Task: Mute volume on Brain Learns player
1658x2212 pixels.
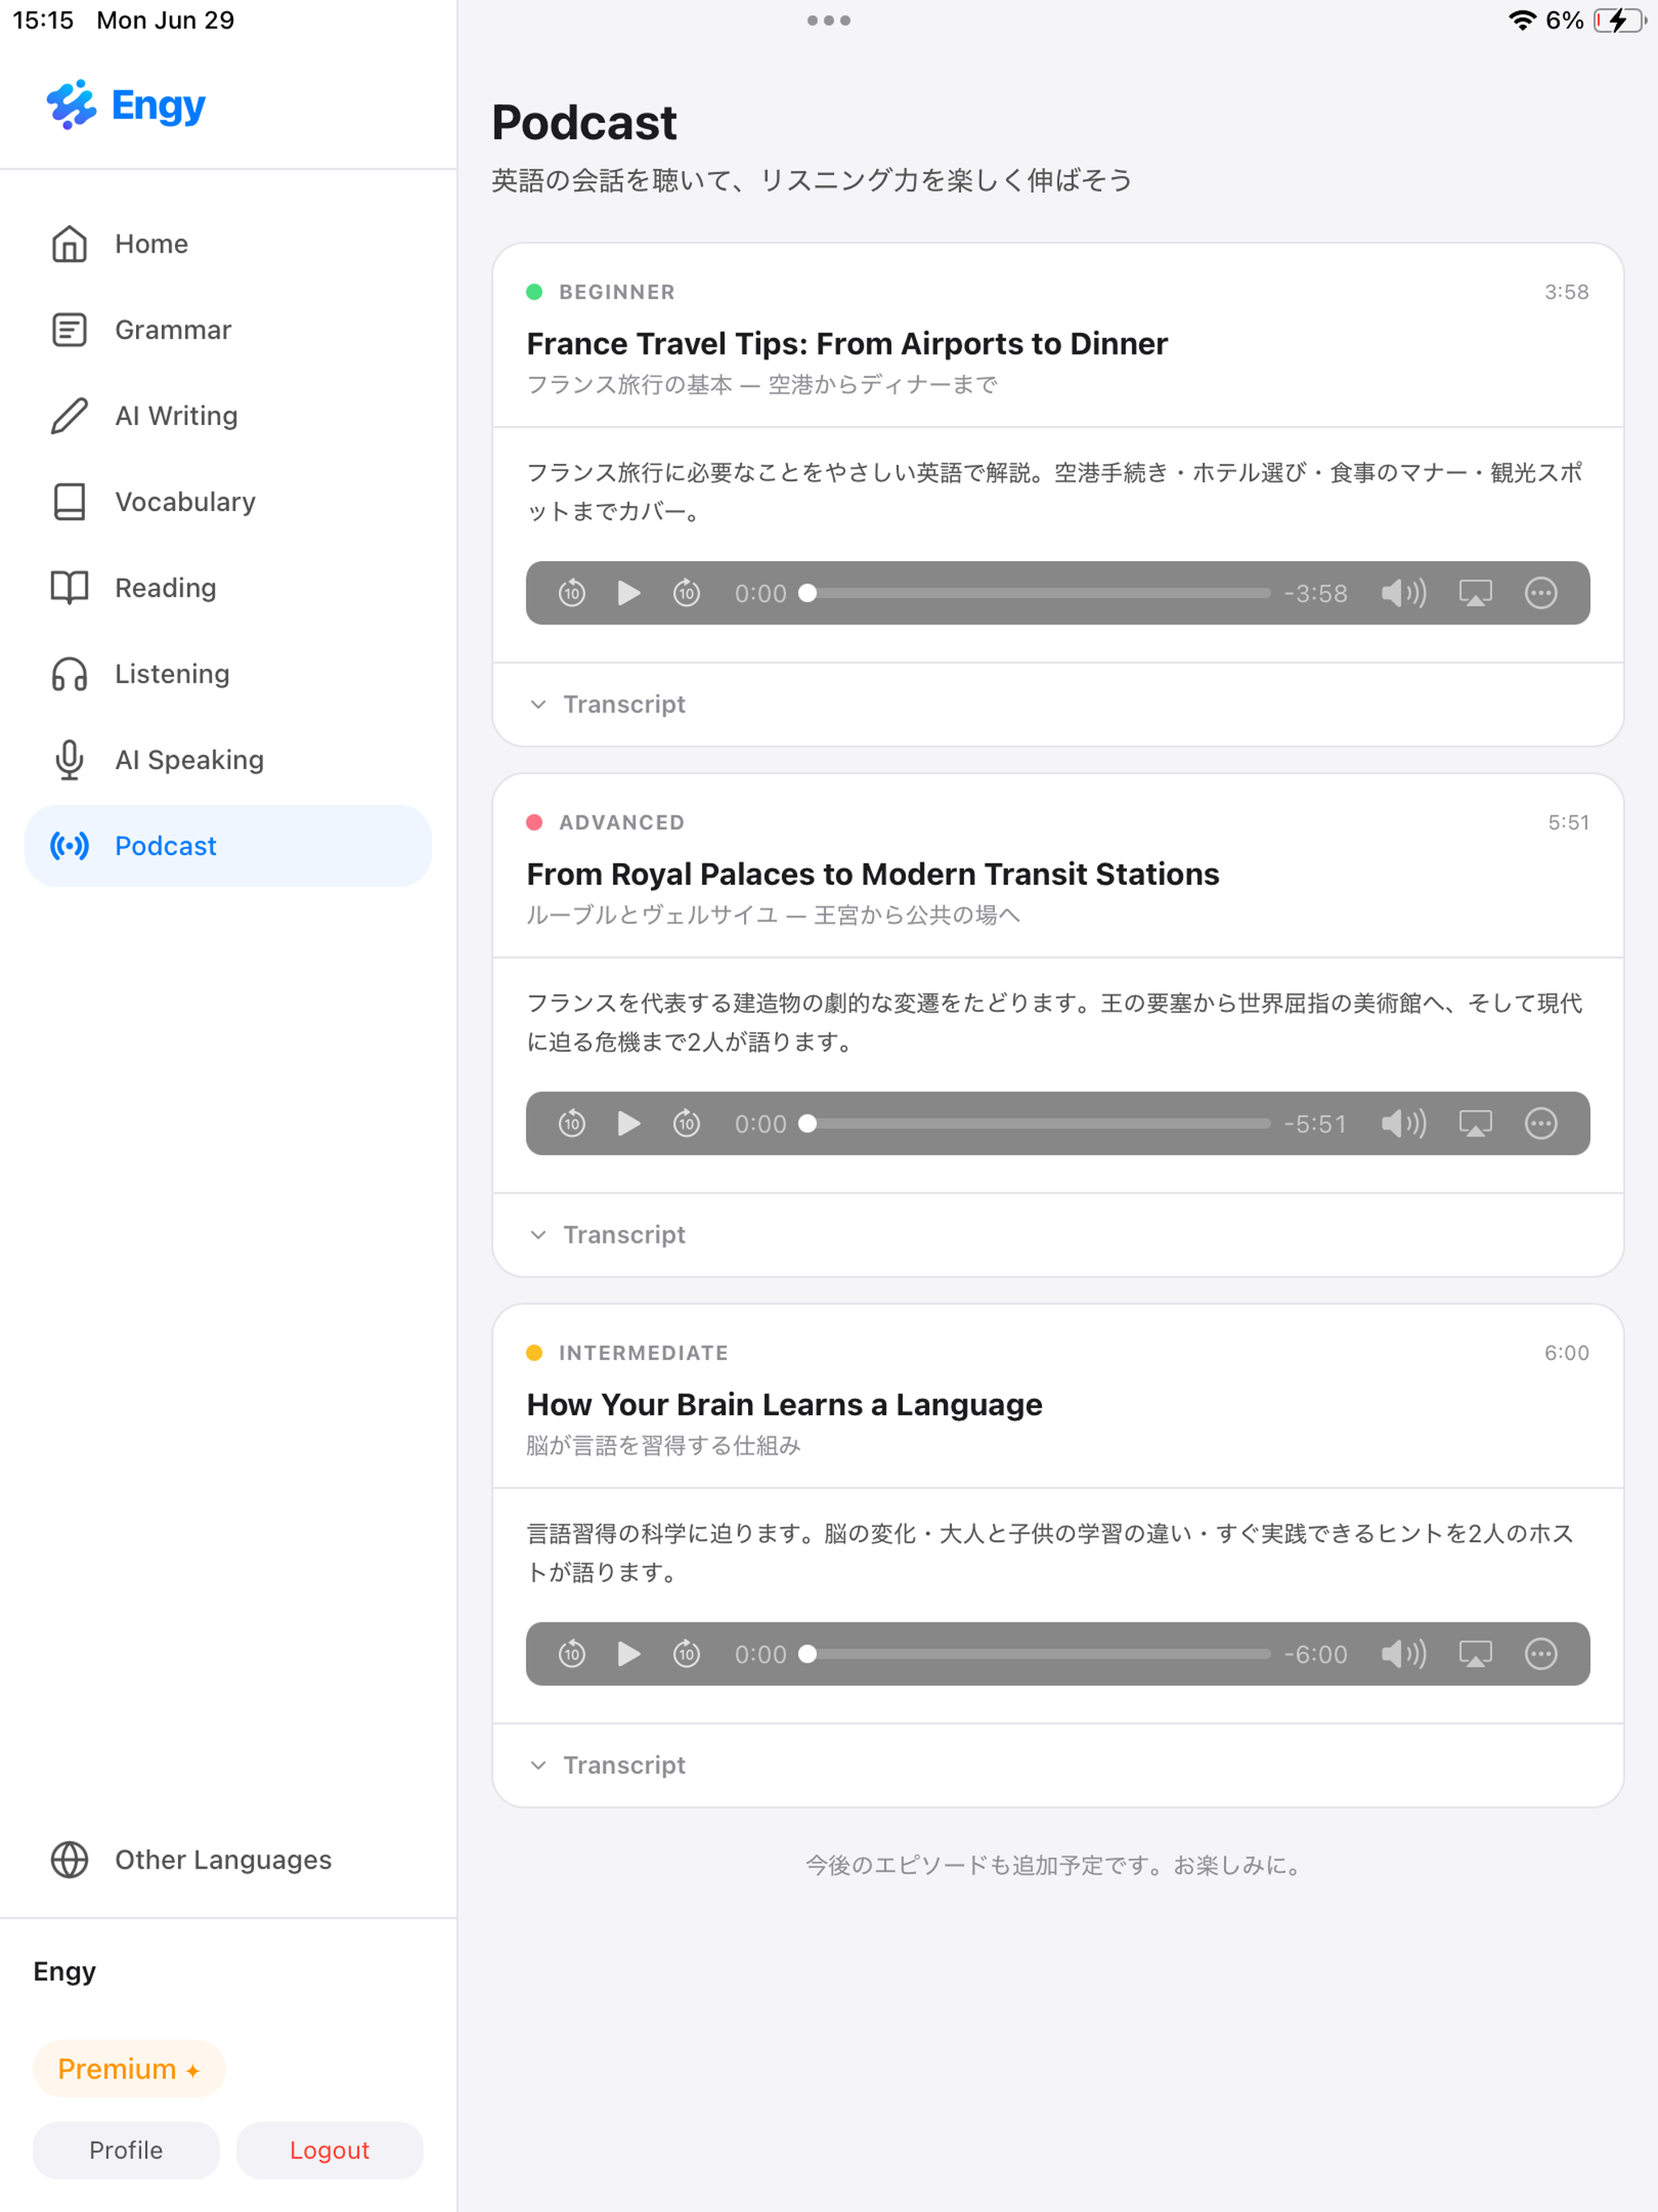Action: 1403,1654
